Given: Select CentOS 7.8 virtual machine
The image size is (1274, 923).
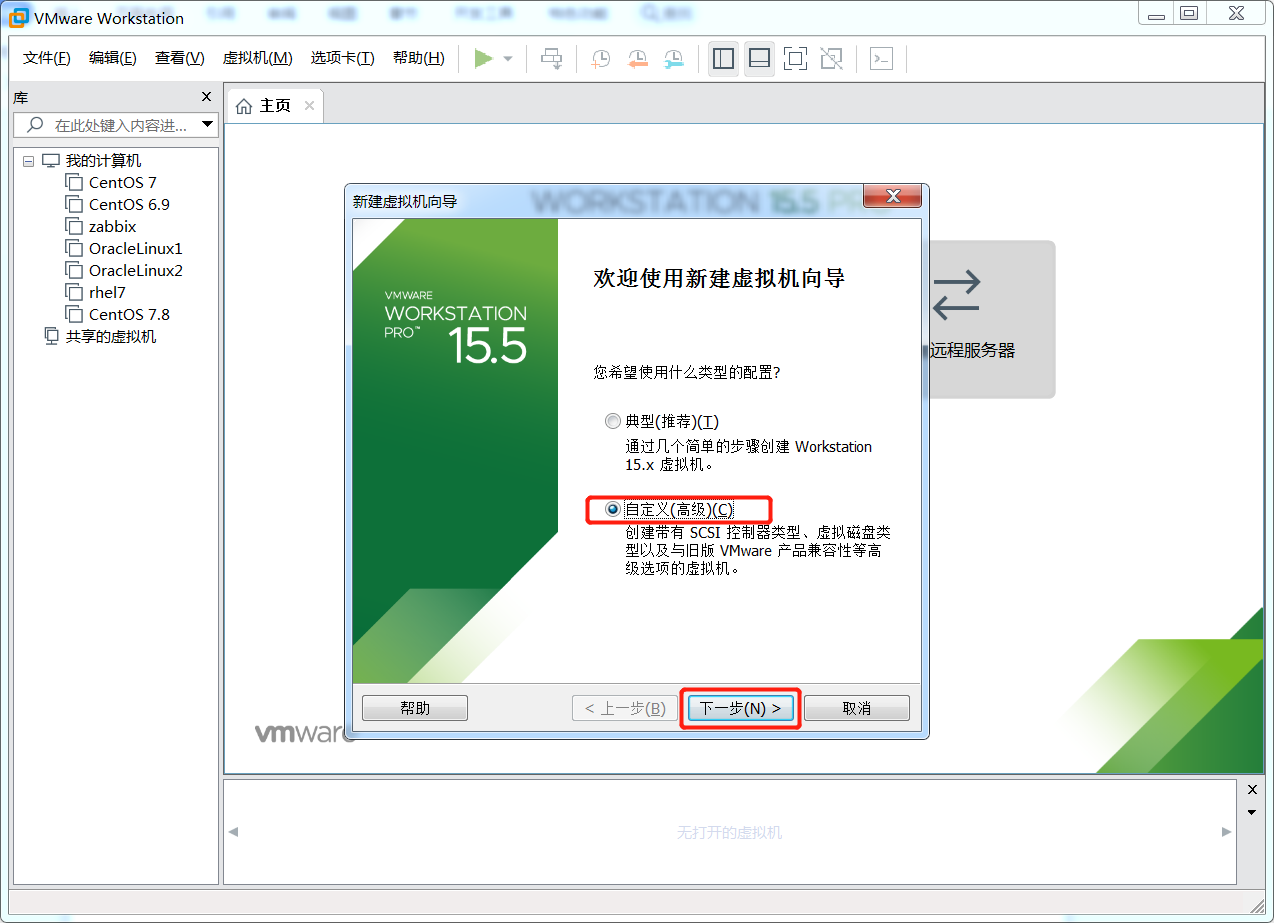Looking at the screenshot, I should click(x=129, y=314).
